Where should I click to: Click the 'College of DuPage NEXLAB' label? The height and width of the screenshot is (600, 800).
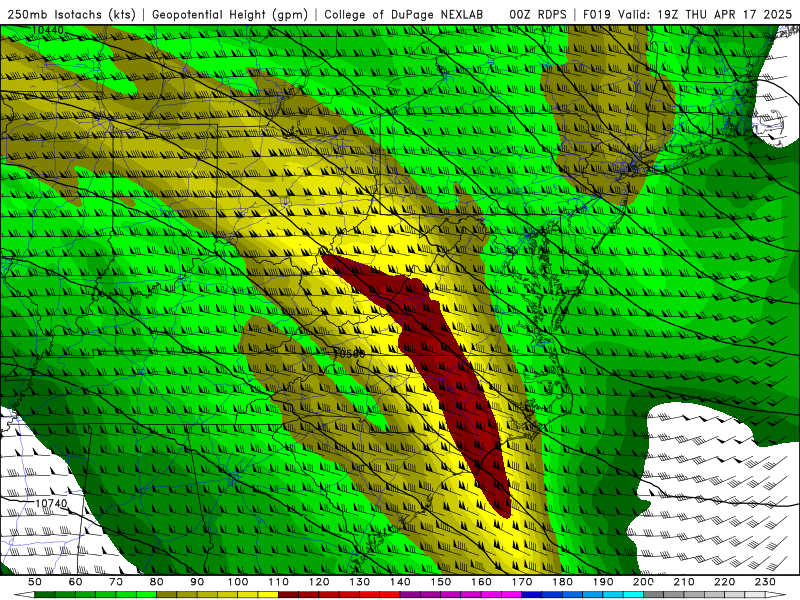click(x=404, y=15)
